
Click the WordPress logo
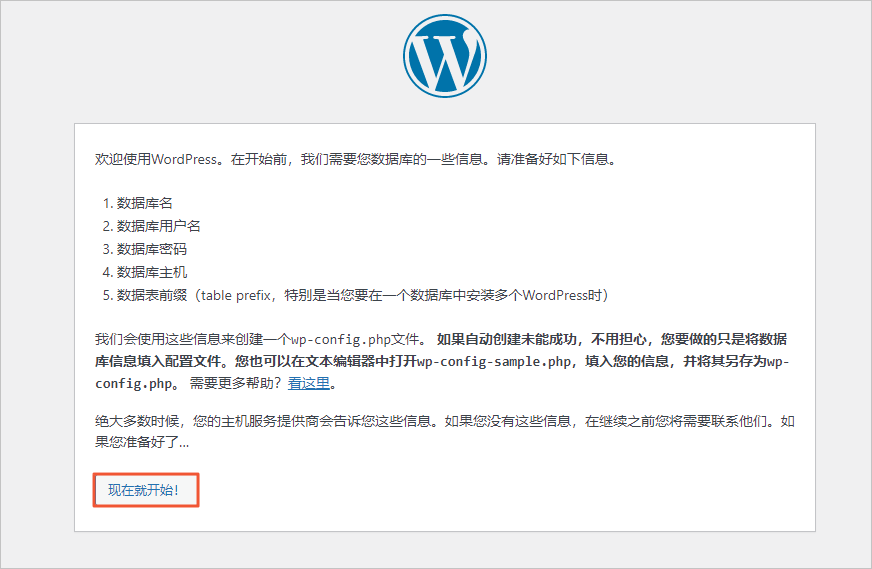(445, 56)
